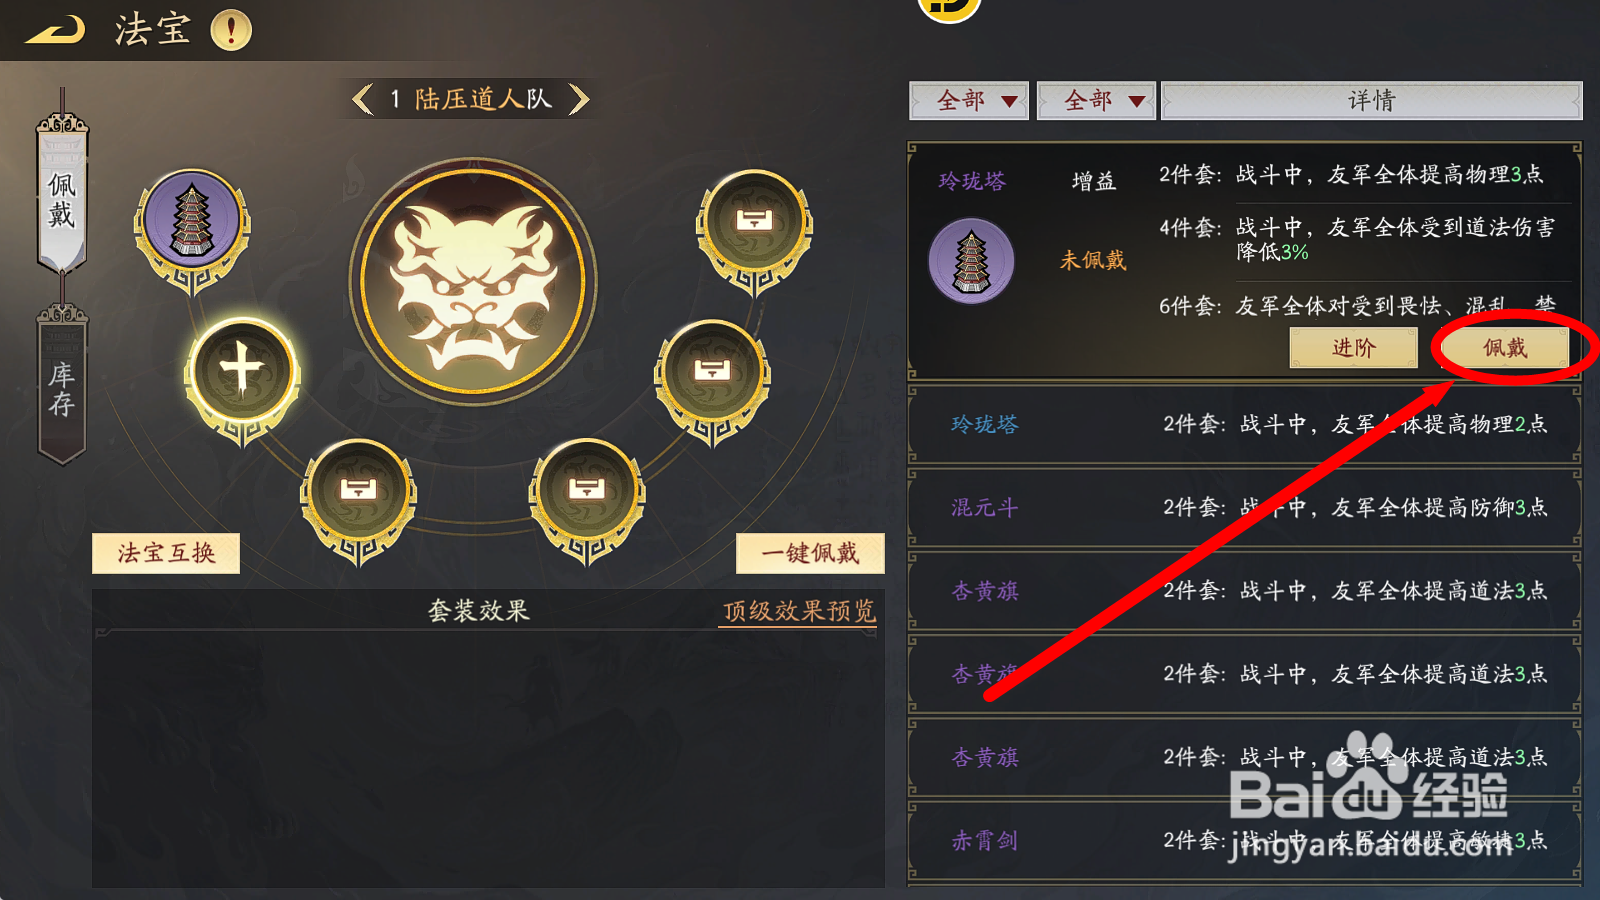Select the bottom-left empty treasure slot
The height and width of the screenshot is (900, 1600).
[358, 497]
